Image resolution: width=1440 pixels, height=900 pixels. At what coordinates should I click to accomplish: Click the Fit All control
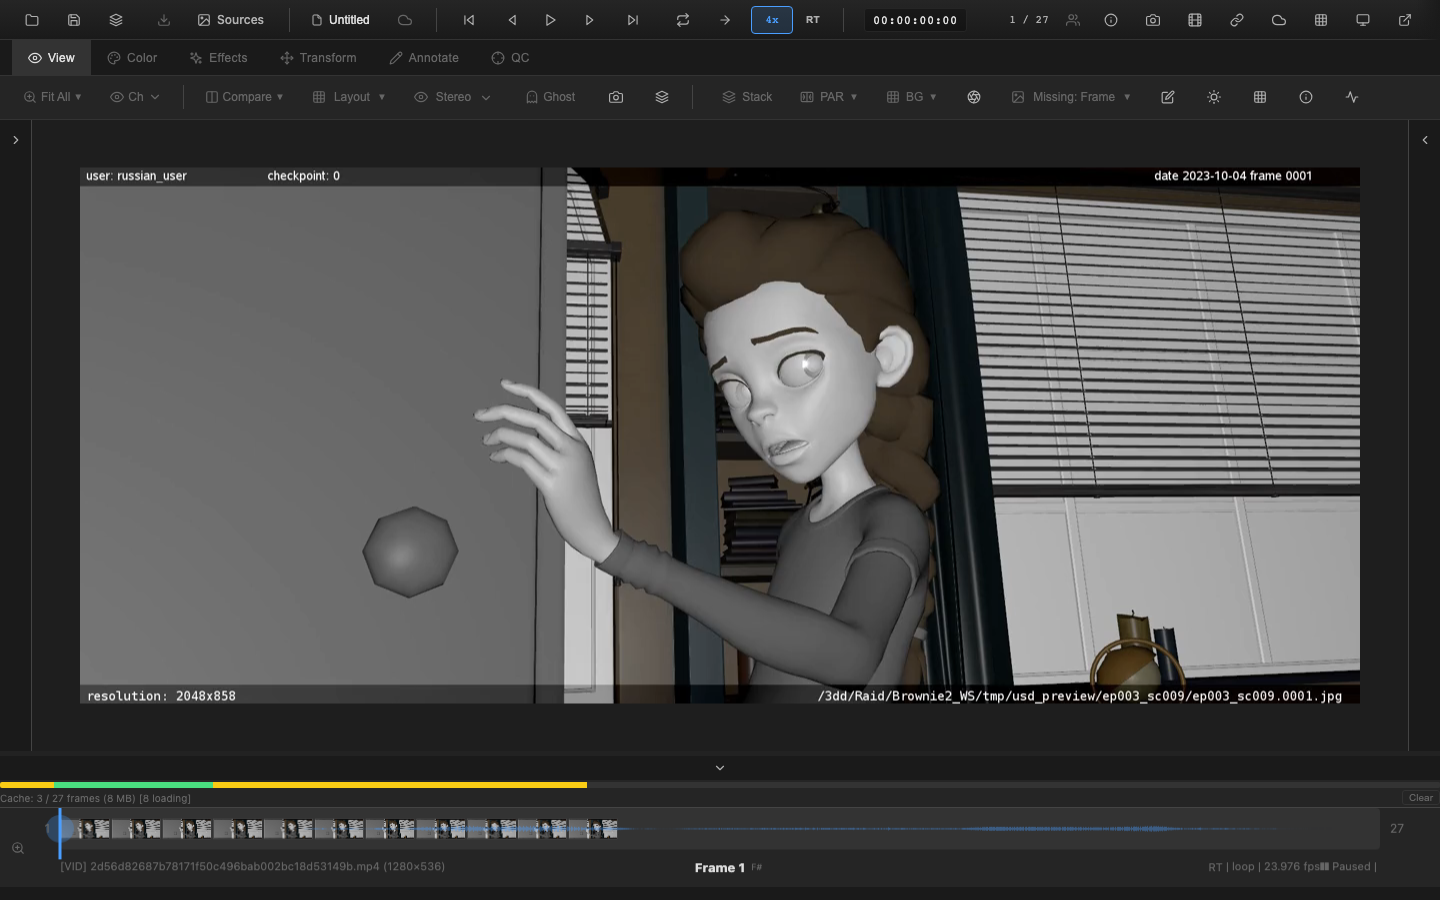pos(52,97)
